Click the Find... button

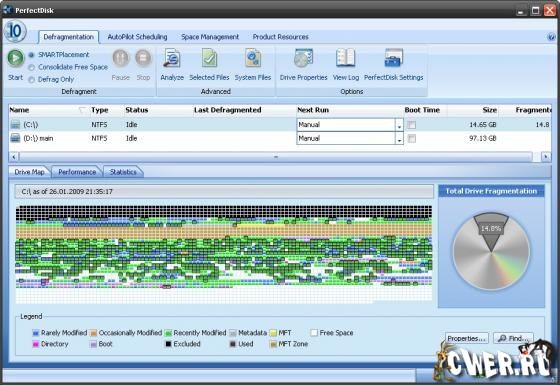pyautogui.click(x=513, y=338)
